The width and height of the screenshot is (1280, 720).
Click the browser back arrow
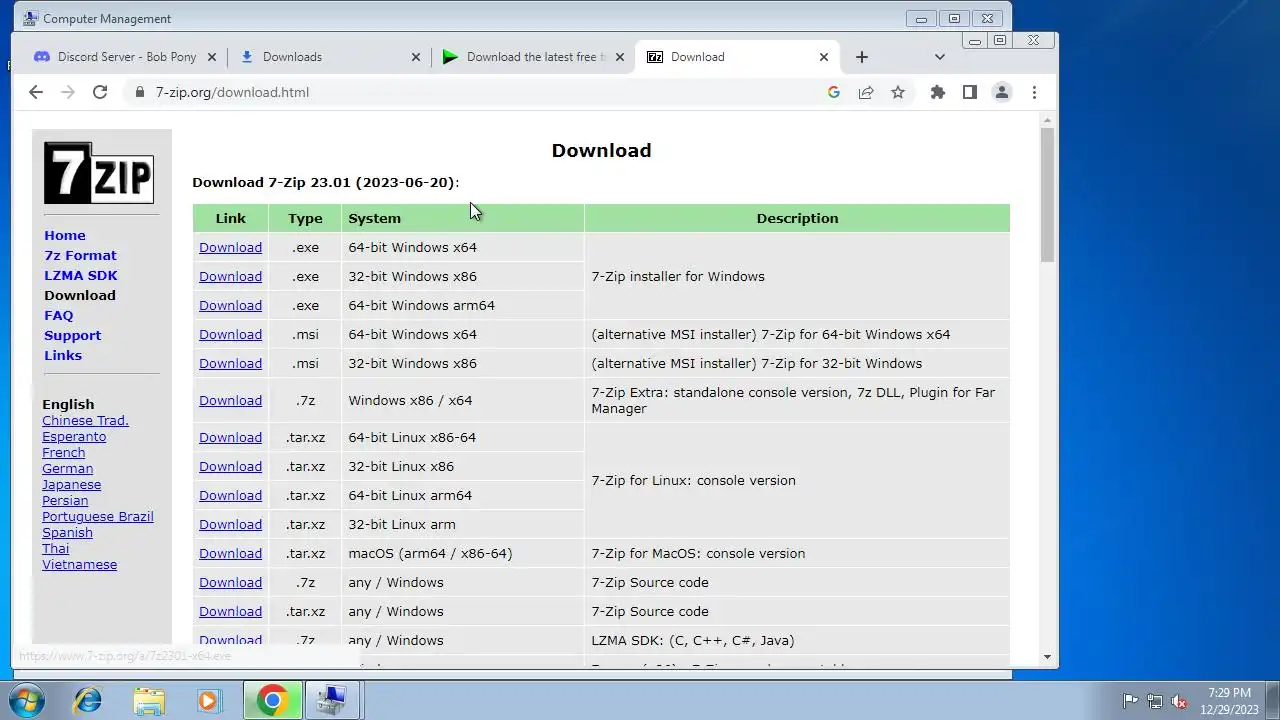36,92
